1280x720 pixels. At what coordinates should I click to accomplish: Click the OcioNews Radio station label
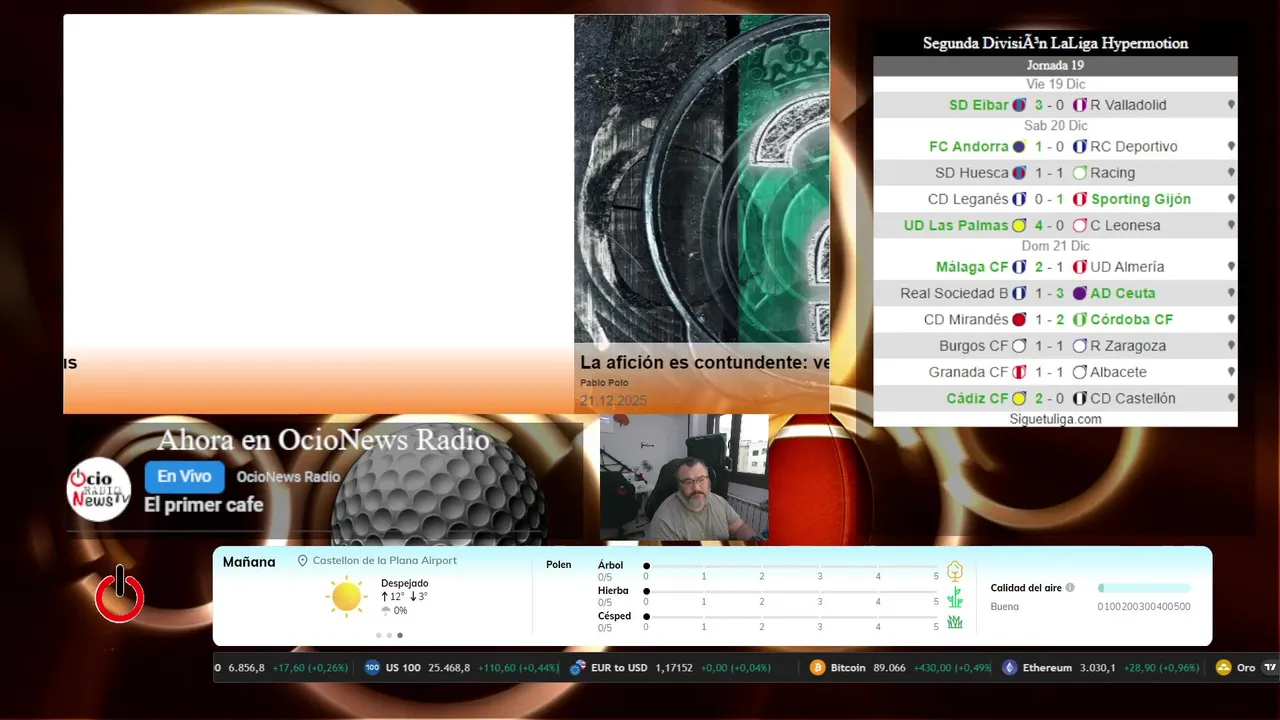coord(288,477)
